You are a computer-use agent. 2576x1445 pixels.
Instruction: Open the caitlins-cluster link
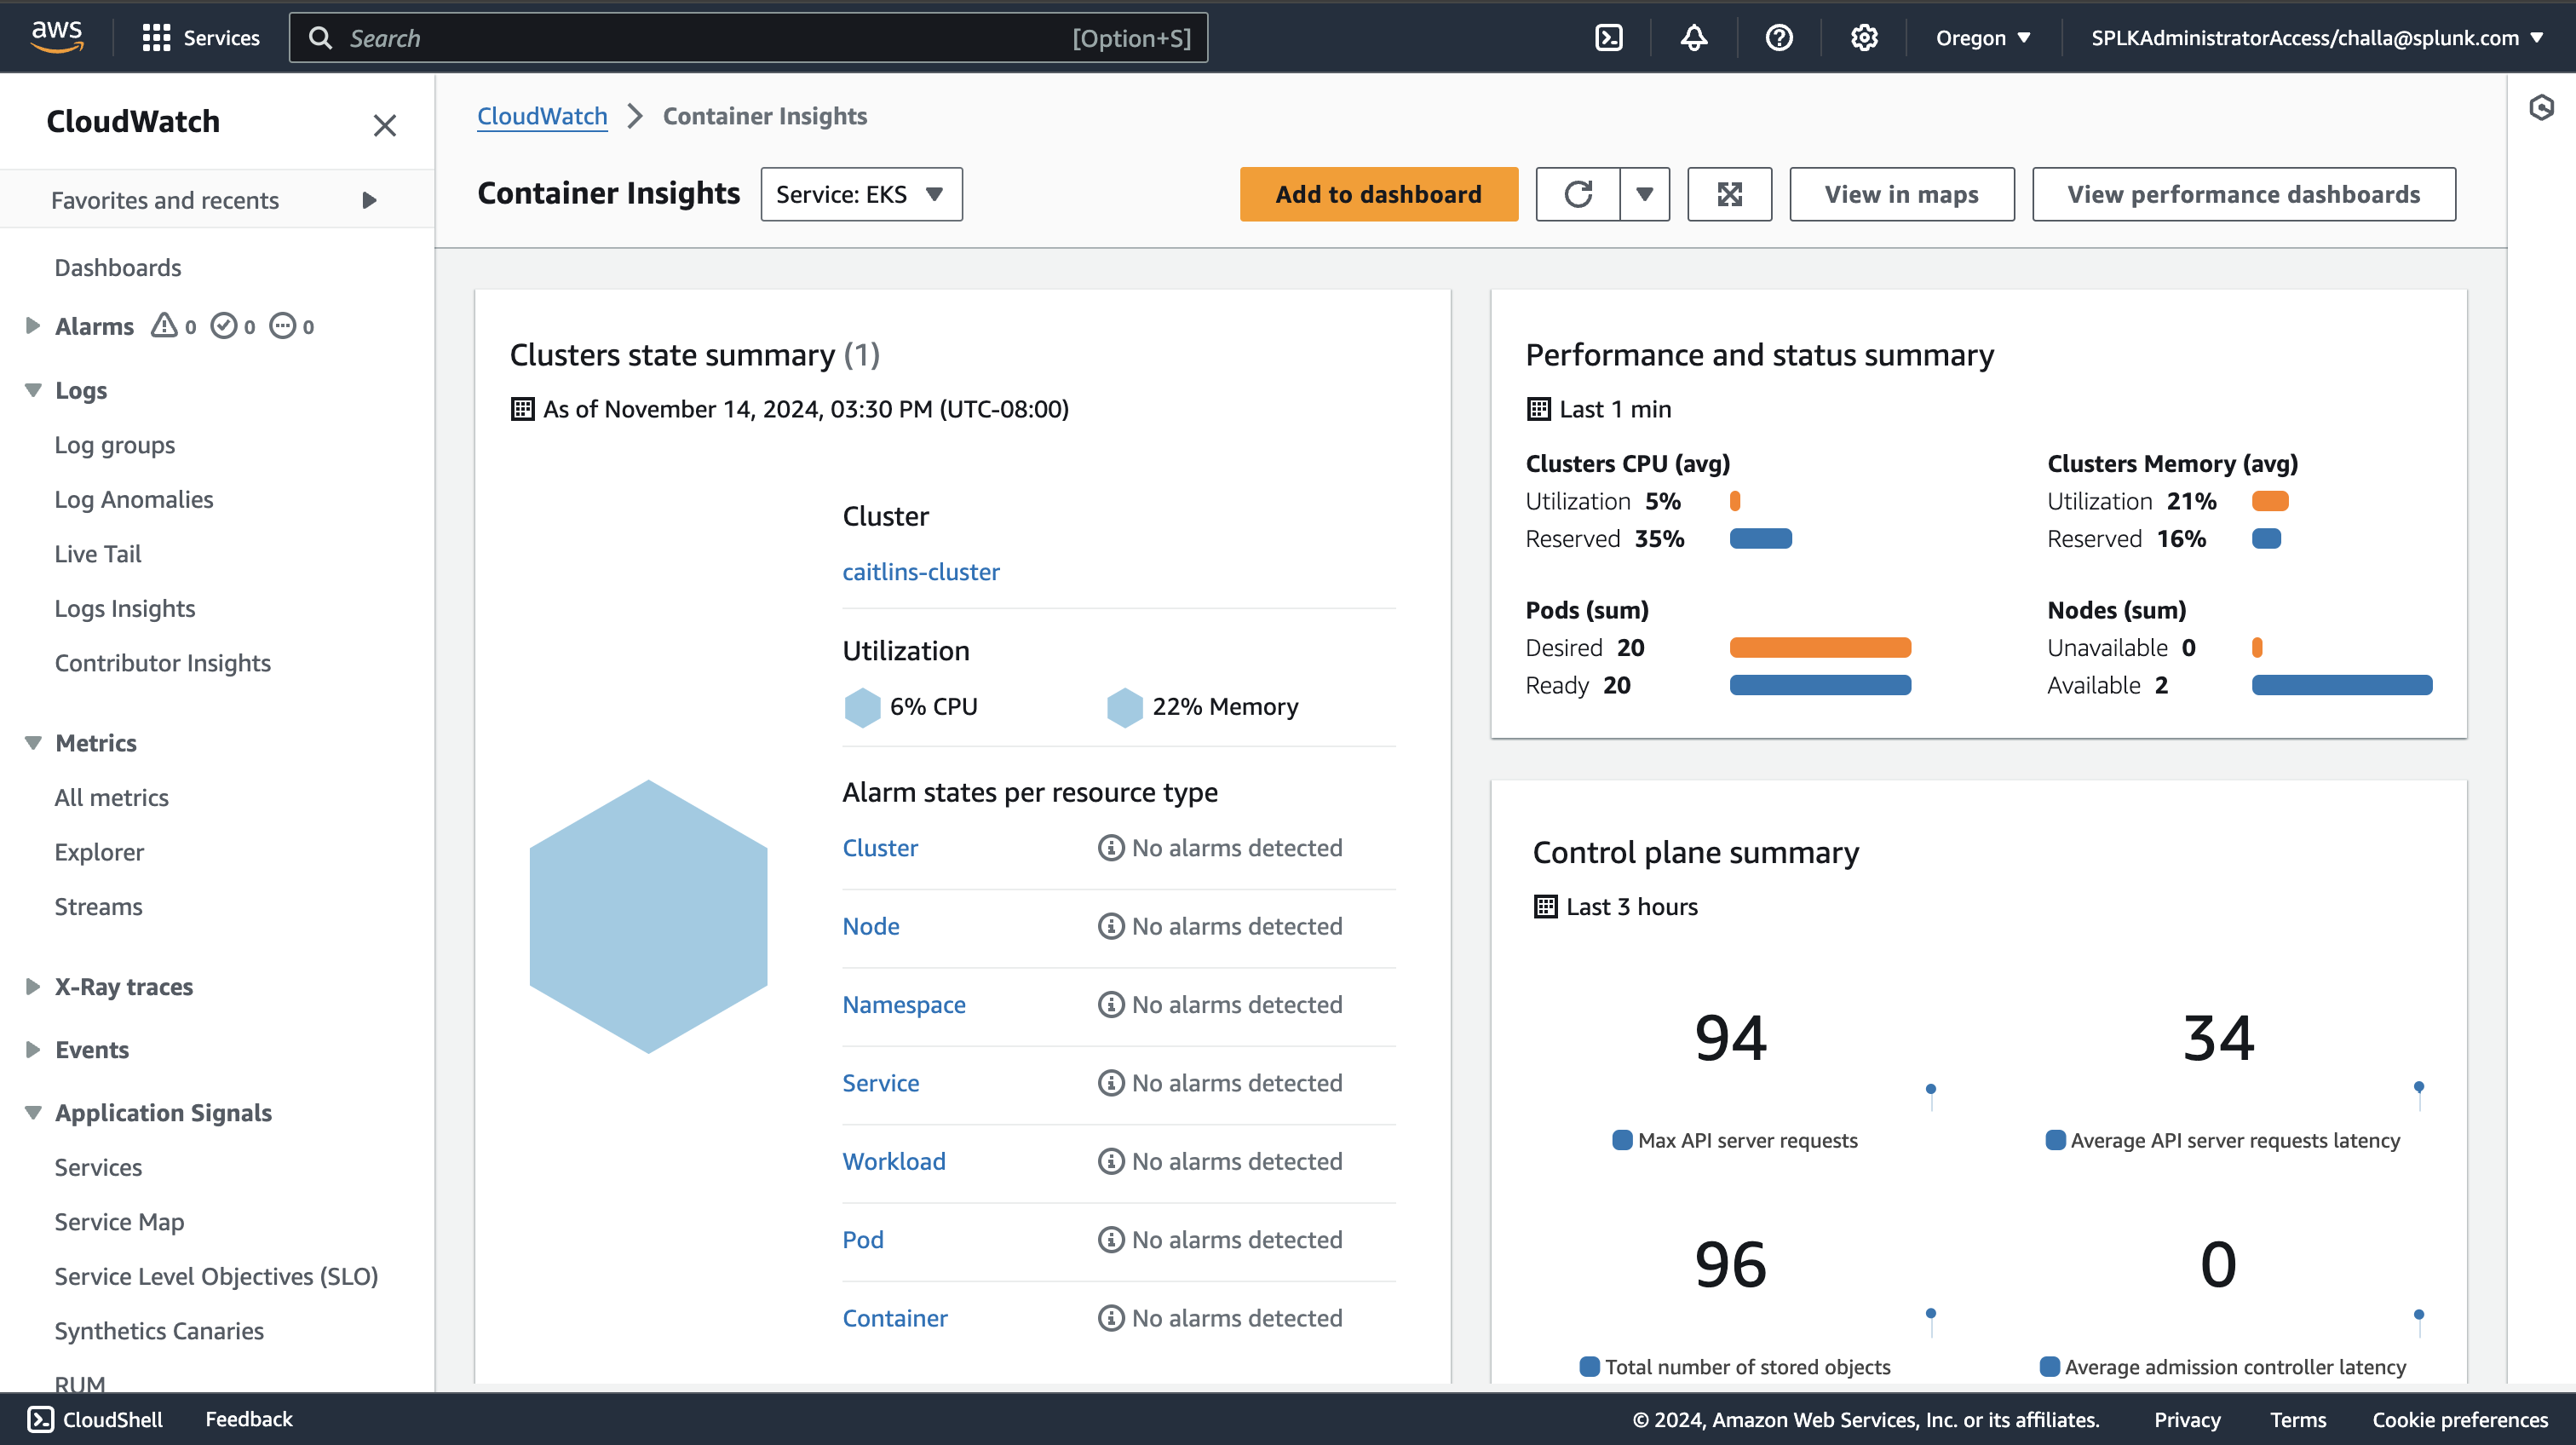920,571
